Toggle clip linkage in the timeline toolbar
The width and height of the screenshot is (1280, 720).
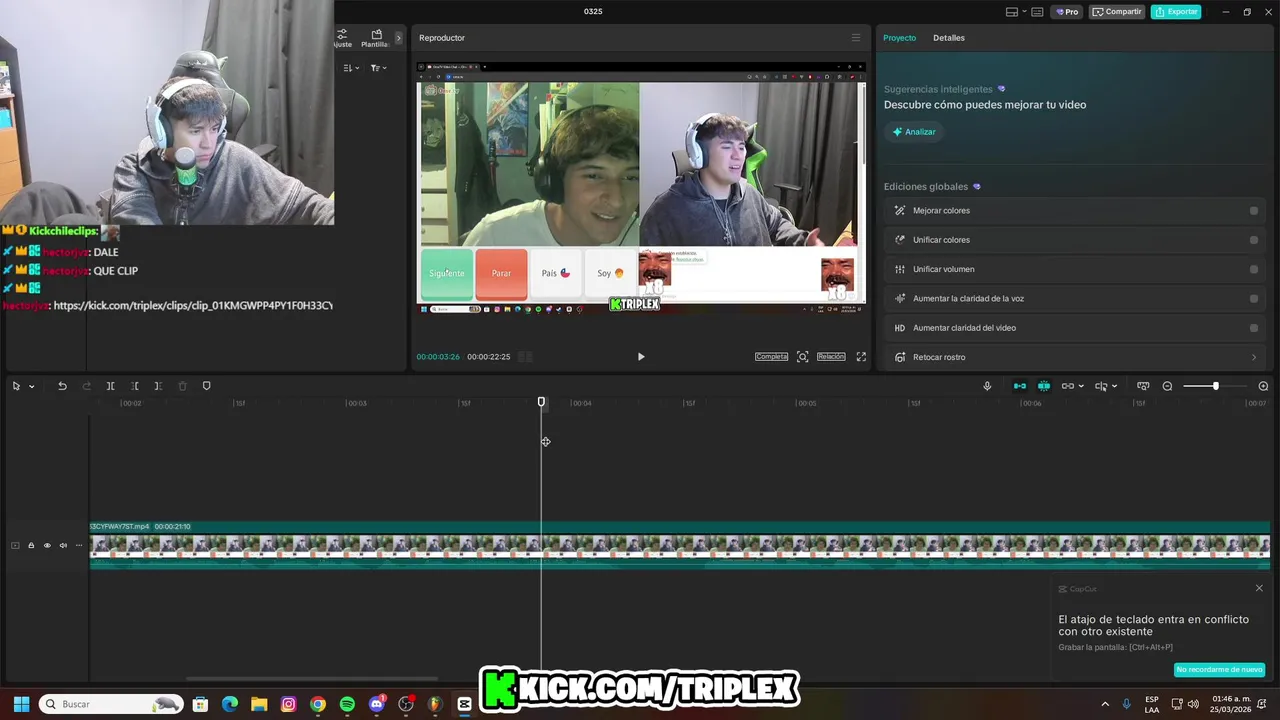tap(1068, 386)
